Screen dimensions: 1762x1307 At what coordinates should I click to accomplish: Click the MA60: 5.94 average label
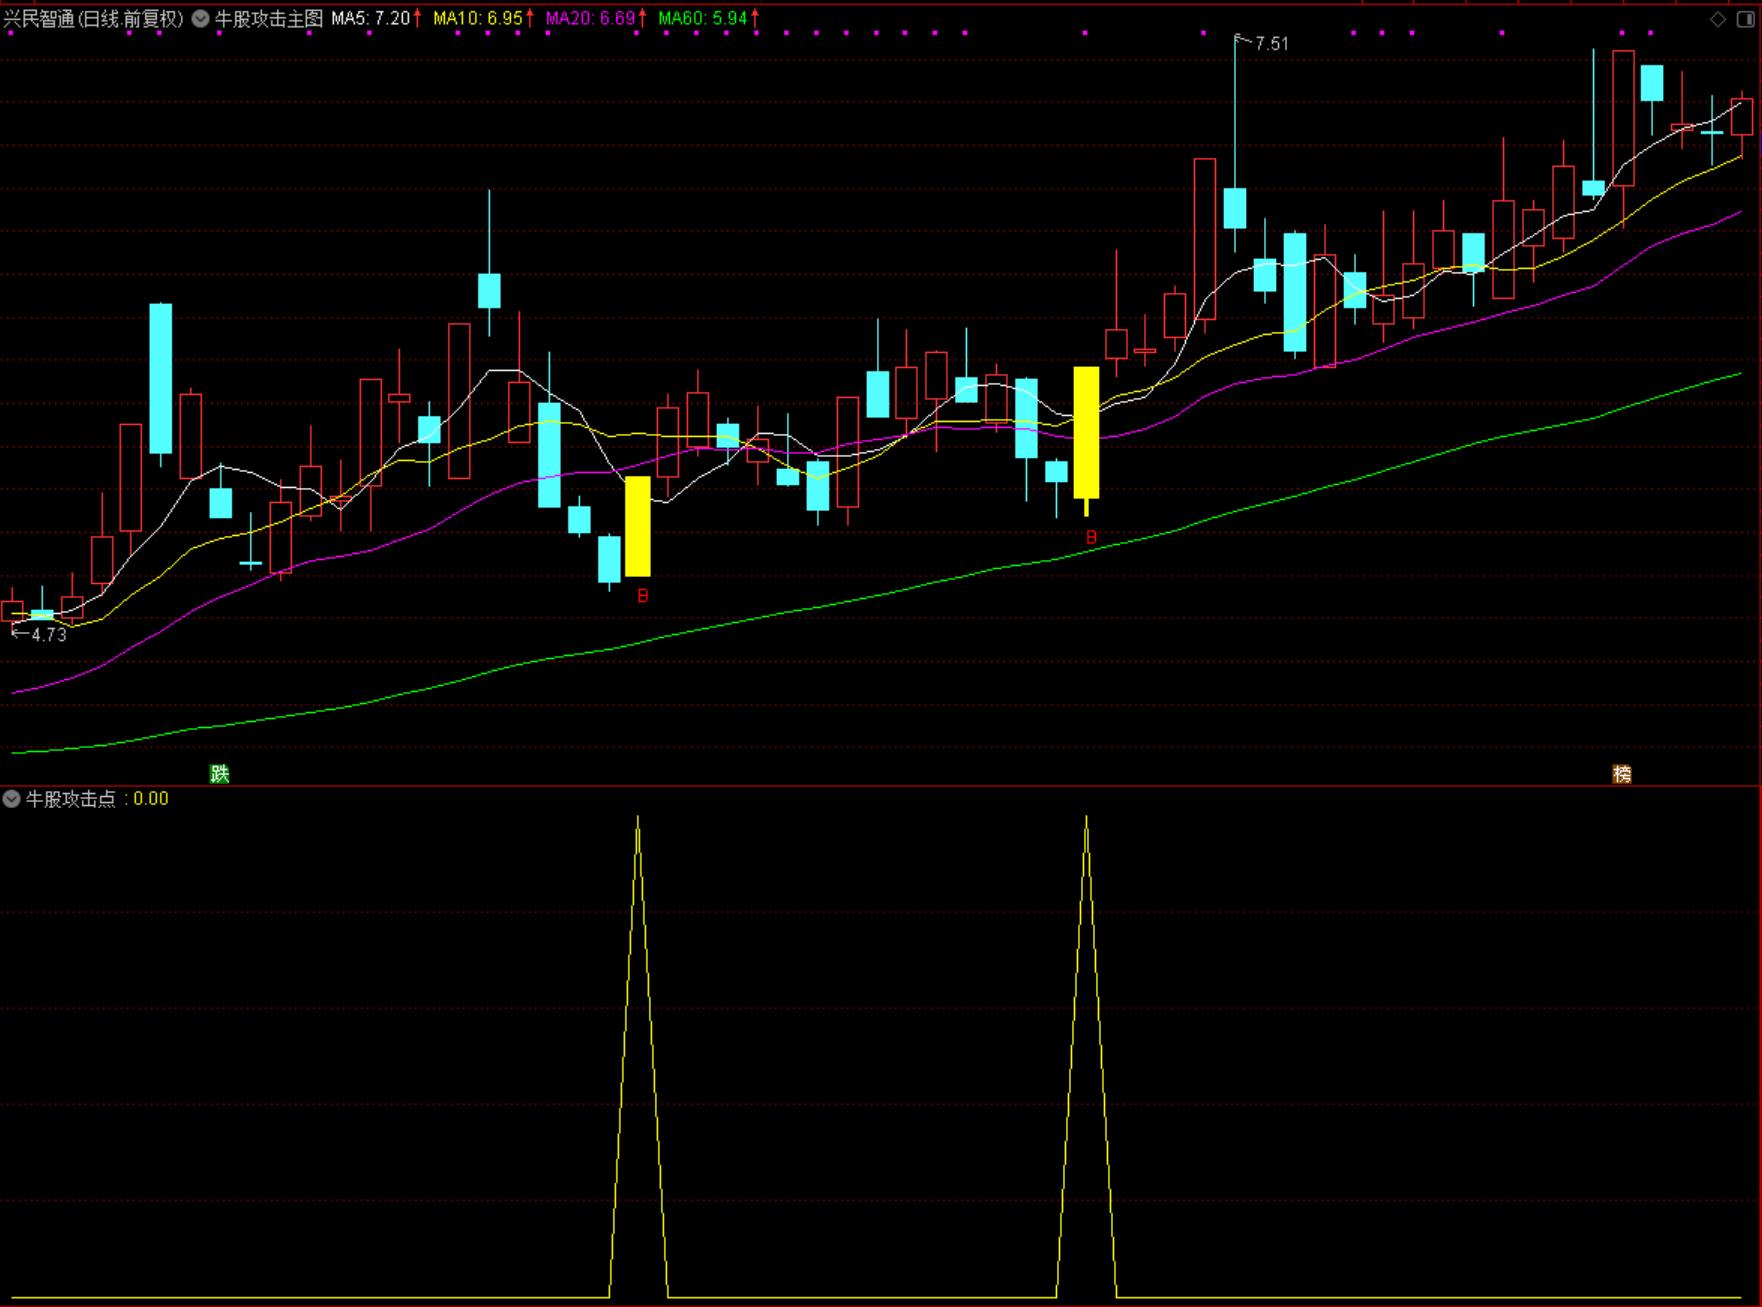coord(703,18)
